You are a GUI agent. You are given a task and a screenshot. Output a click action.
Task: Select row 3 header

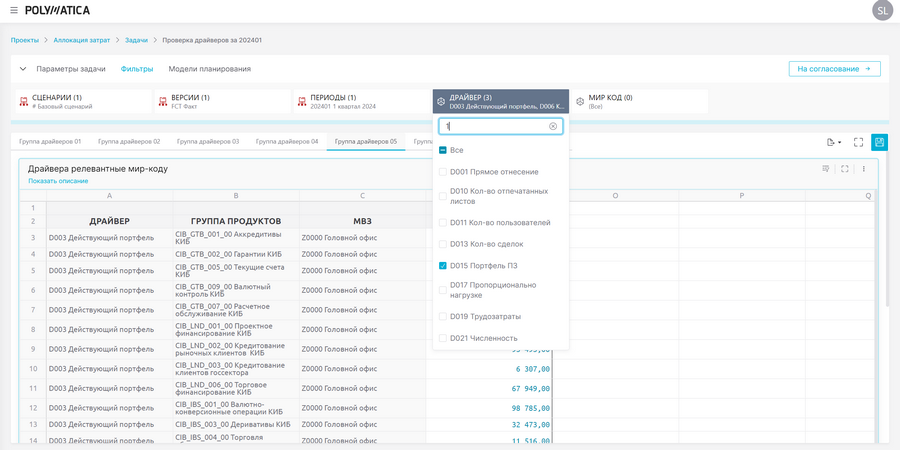tap(33, 237)
